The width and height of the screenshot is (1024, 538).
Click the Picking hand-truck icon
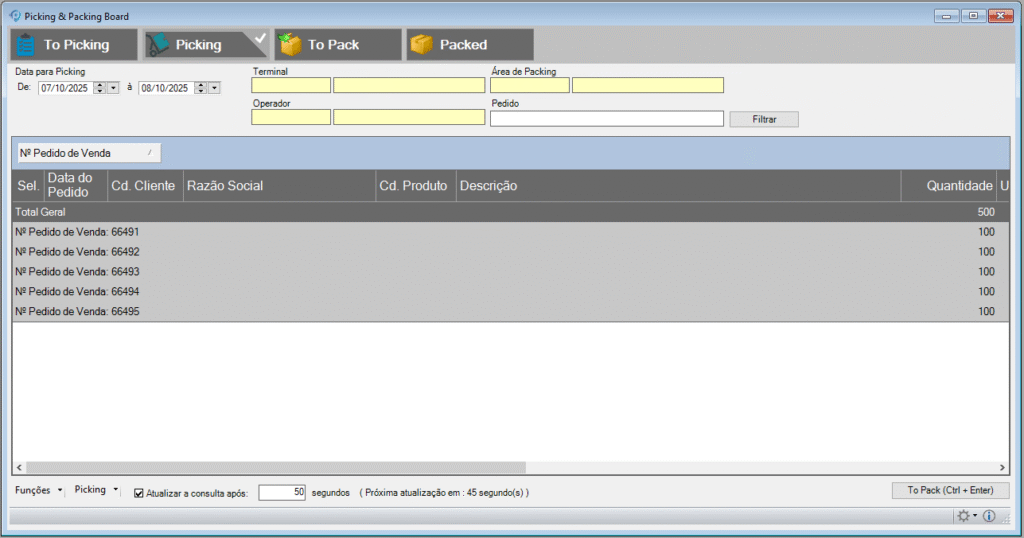[x=158, y=44]
